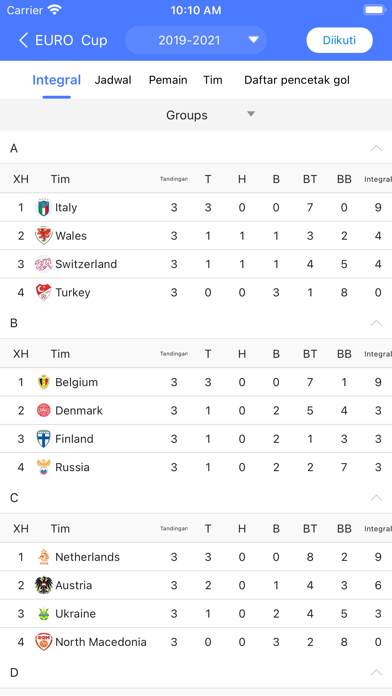
Task: Open the 2019-2021 season dropdown
Action: pos(196,40)
